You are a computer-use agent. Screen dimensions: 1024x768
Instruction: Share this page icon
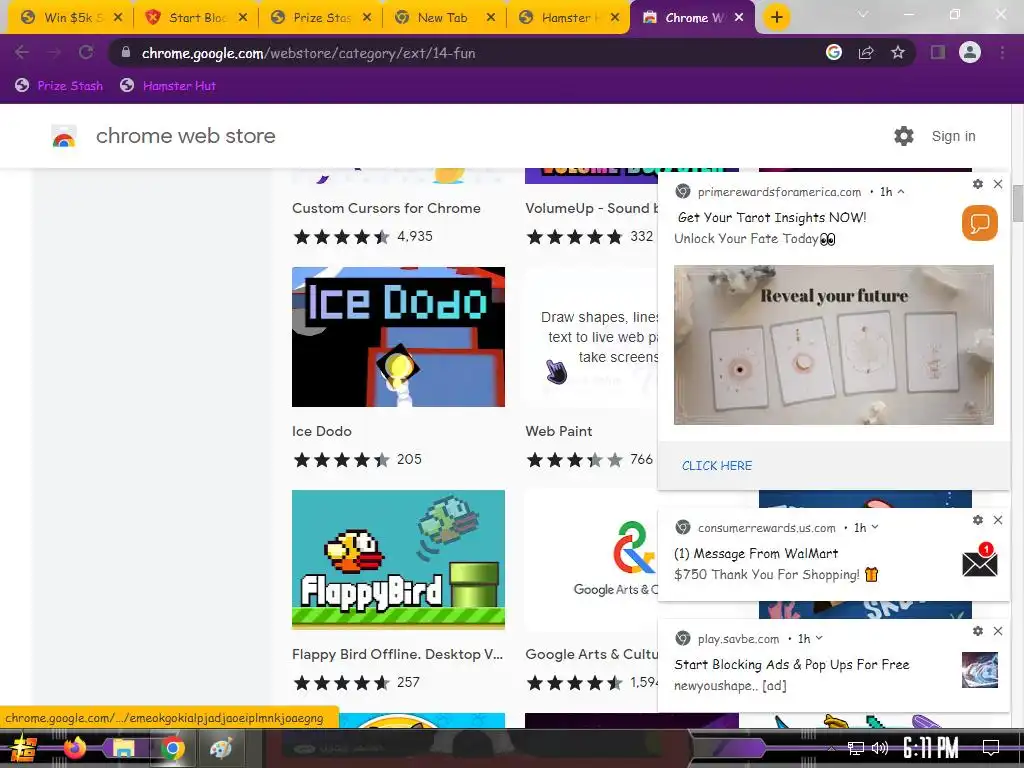coord(866,52)
